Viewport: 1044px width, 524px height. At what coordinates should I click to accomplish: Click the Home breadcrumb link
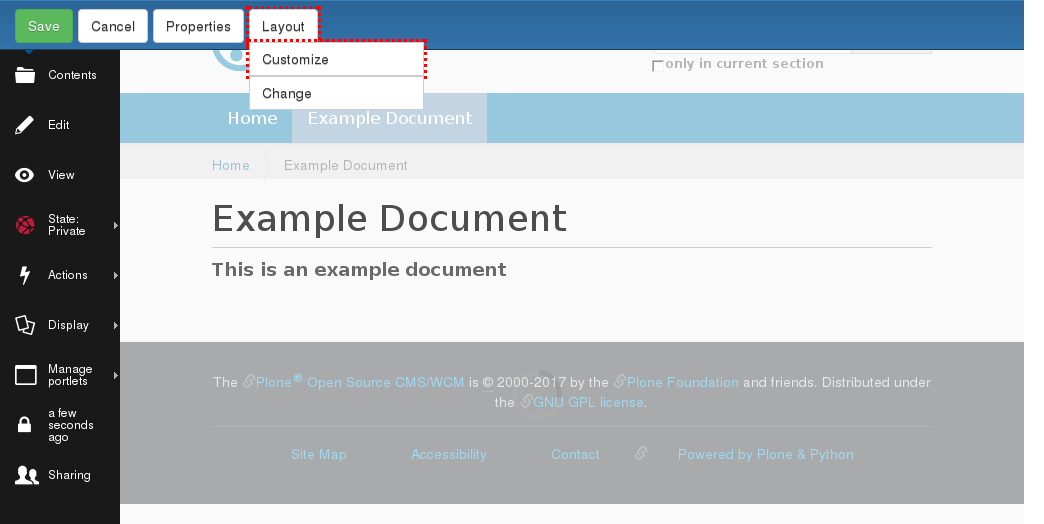pos(230,165)
